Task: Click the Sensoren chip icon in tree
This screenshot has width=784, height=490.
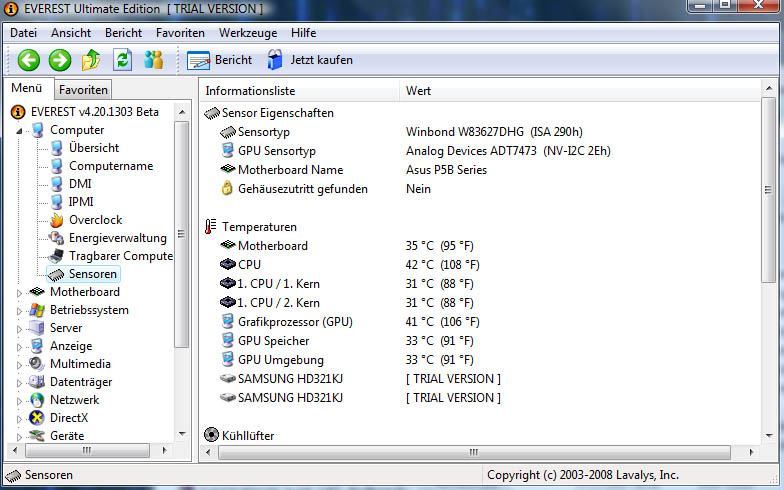Action: click(x=56, y=274)
